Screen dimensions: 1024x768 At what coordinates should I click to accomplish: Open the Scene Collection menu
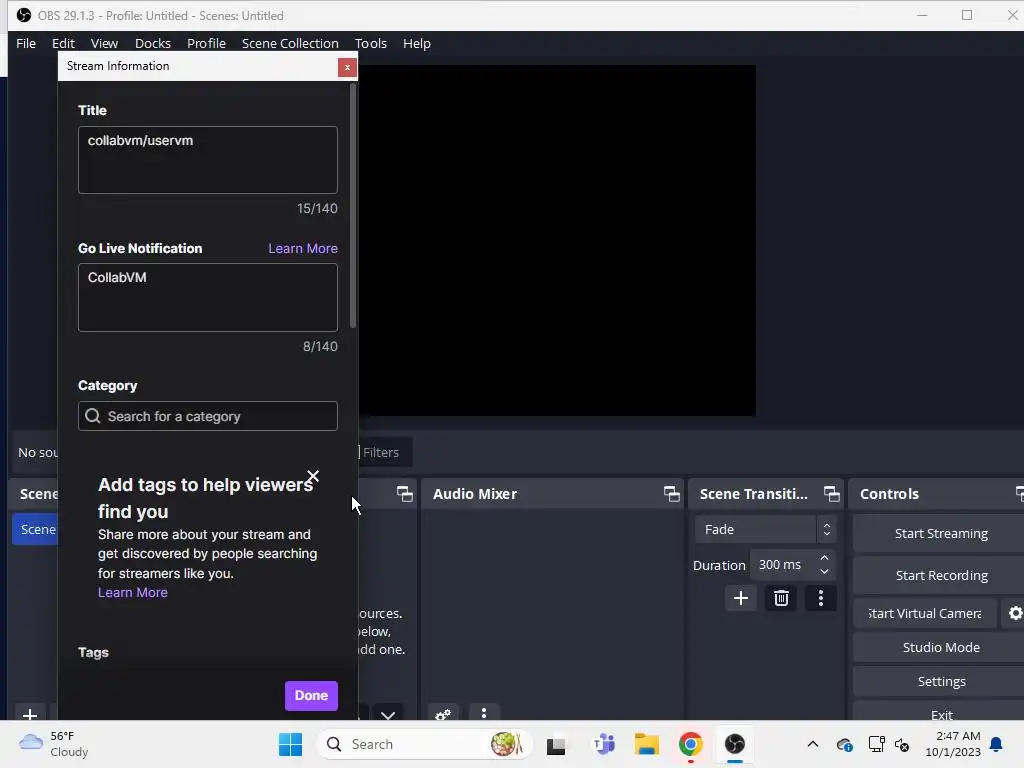(290, 43)
